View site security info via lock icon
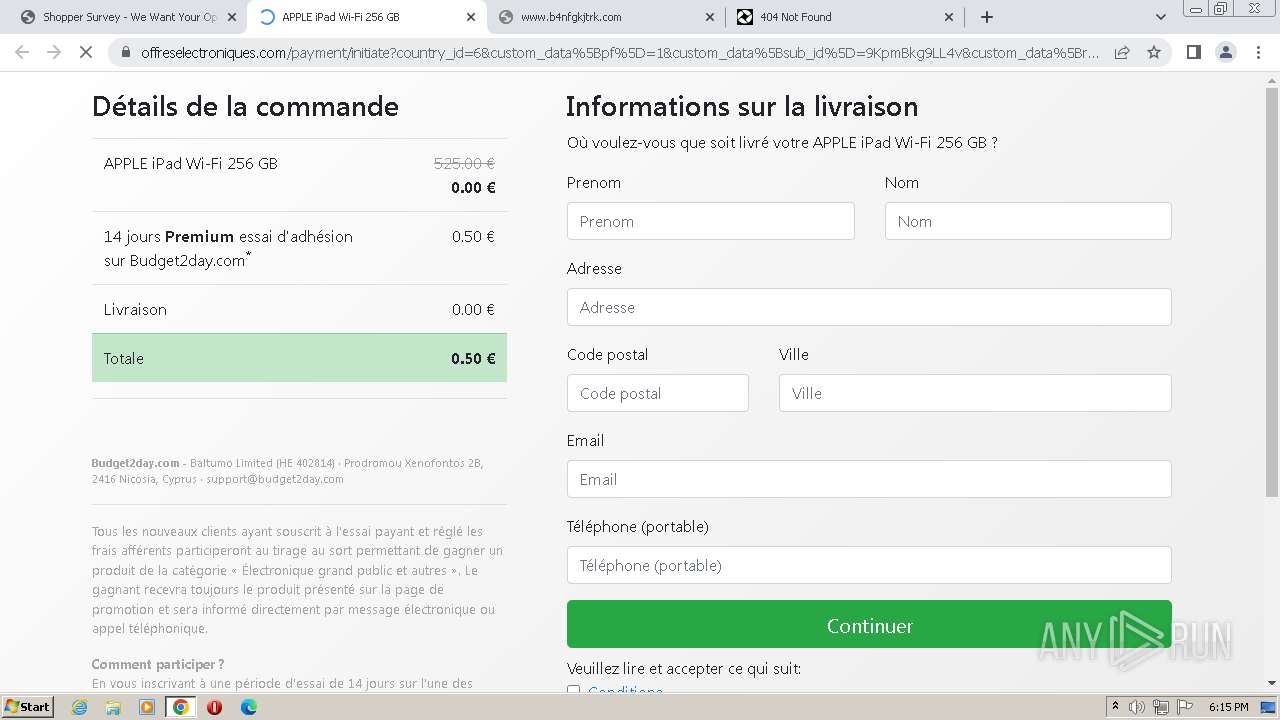The image size is (1280, 720). 125,52
